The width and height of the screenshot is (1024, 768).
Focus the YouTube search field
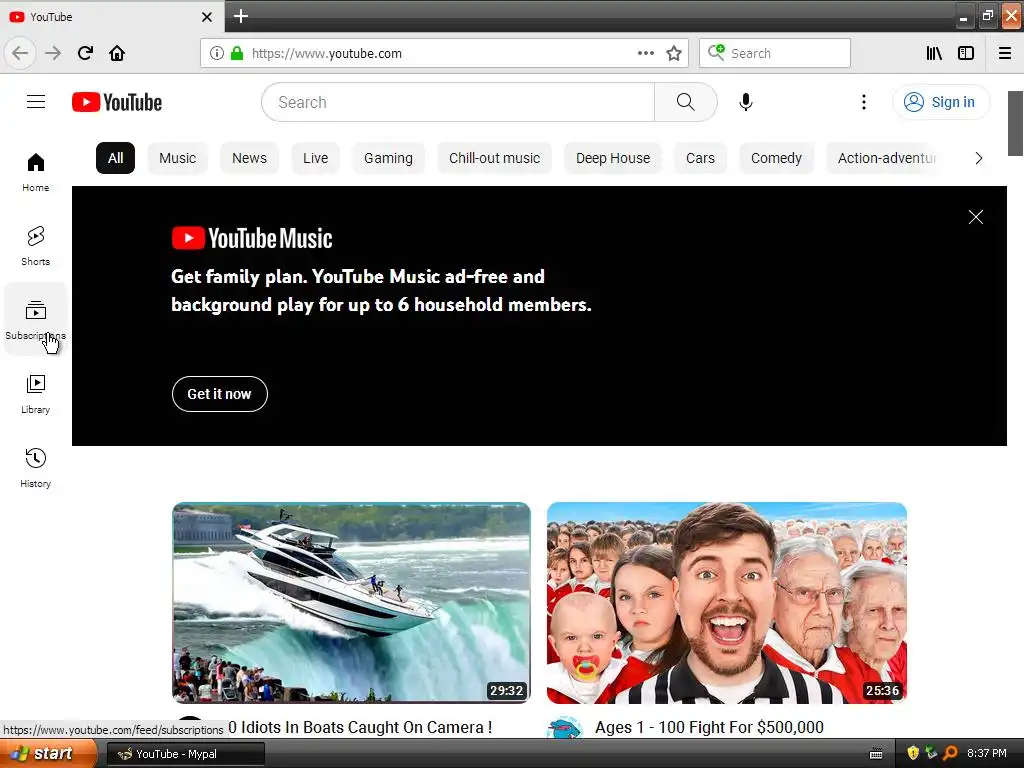(x=458, y=102)
